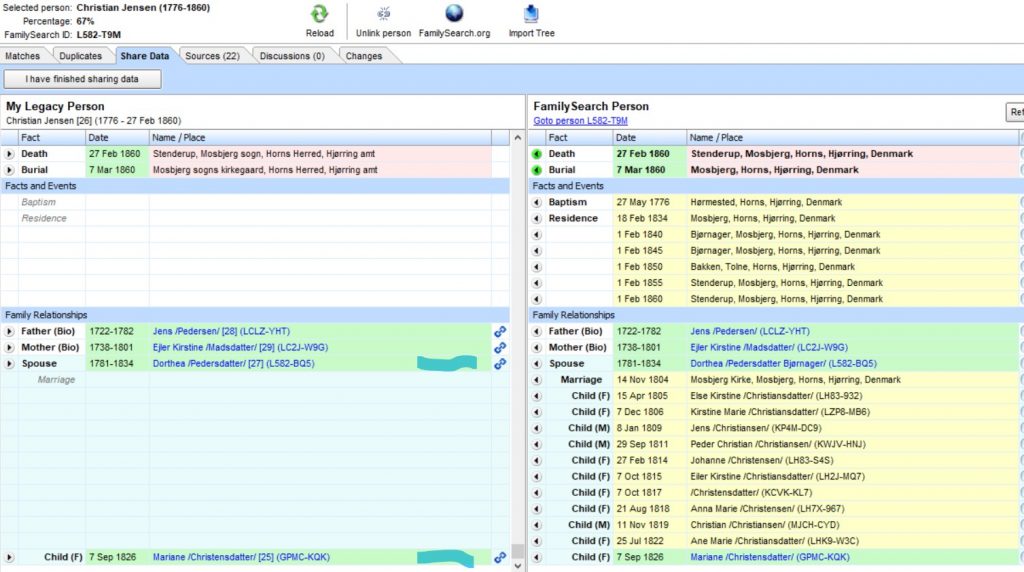1024x572 pixels.
Task: Expand the Legacy Burial row
Action: point(9,170)
